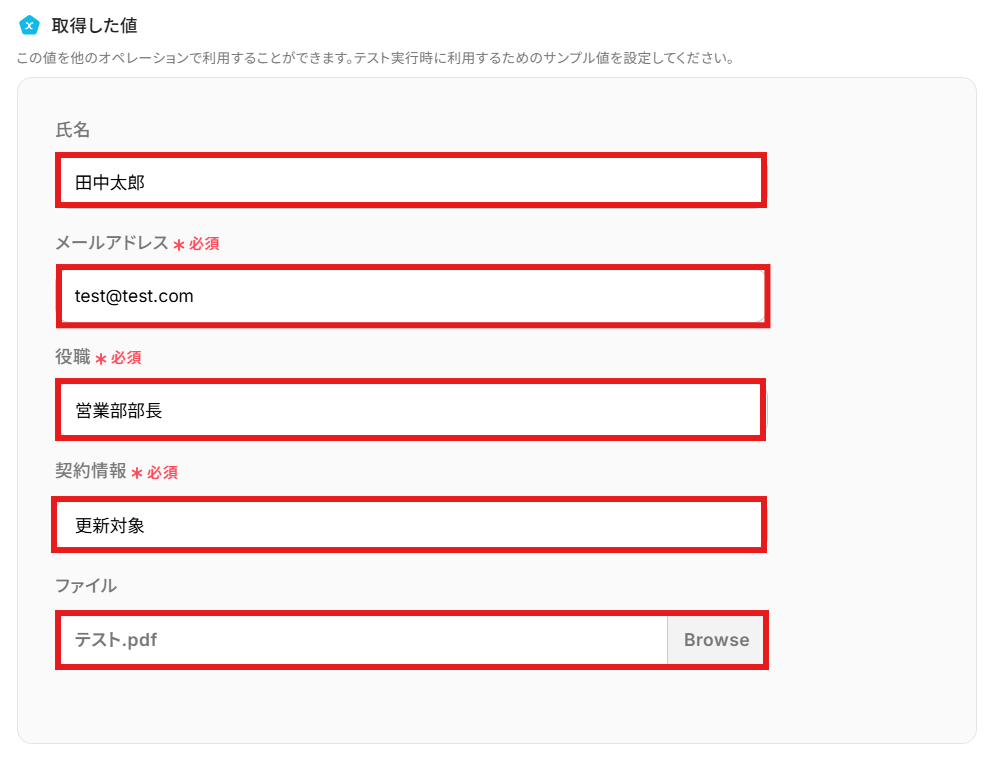Click the blue pentagon icon beside 取得した値
The width and height of the screenshot is (1003, 760).
click(x=28, y=25)
